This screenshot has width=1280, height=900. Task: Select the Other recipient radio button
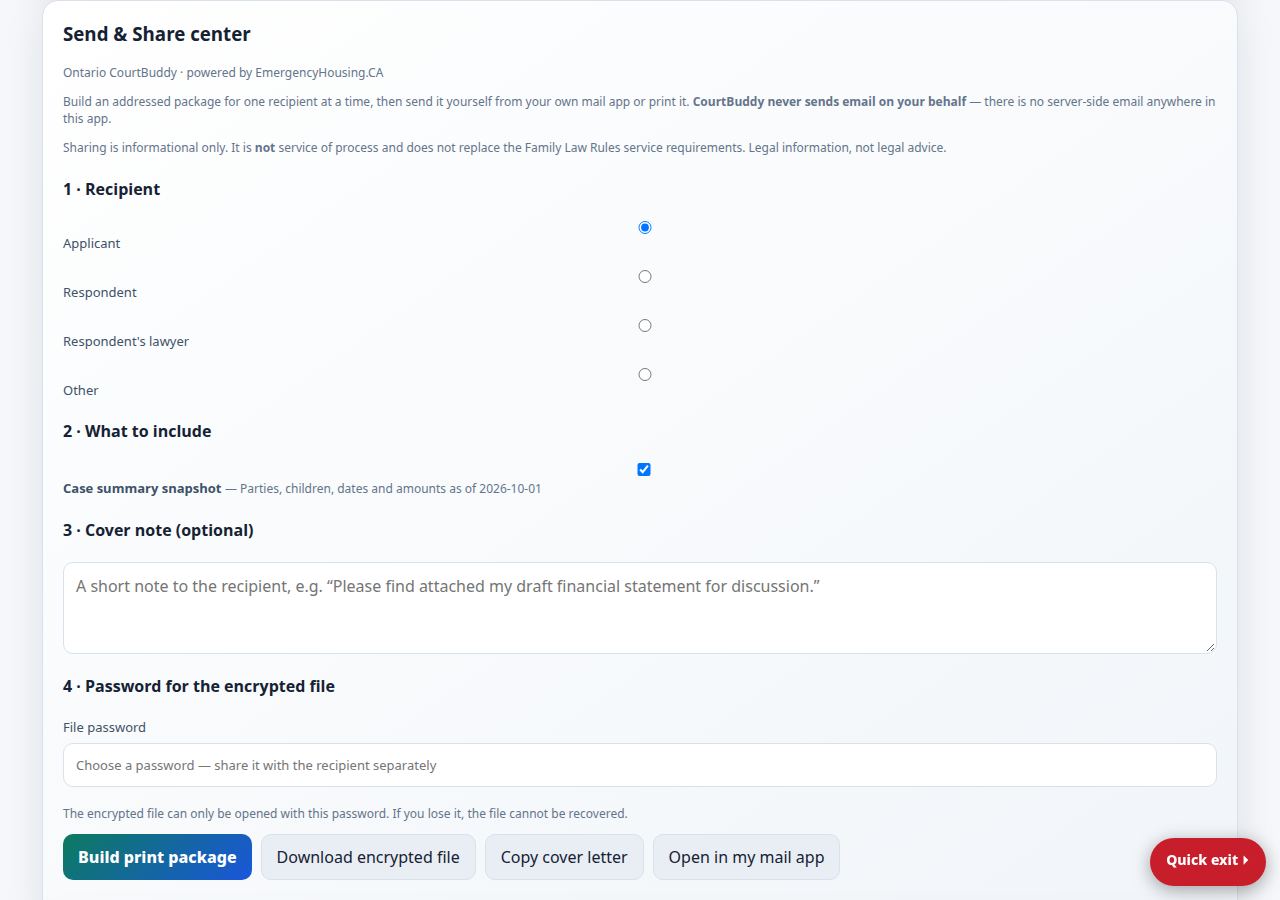[645, 375]
